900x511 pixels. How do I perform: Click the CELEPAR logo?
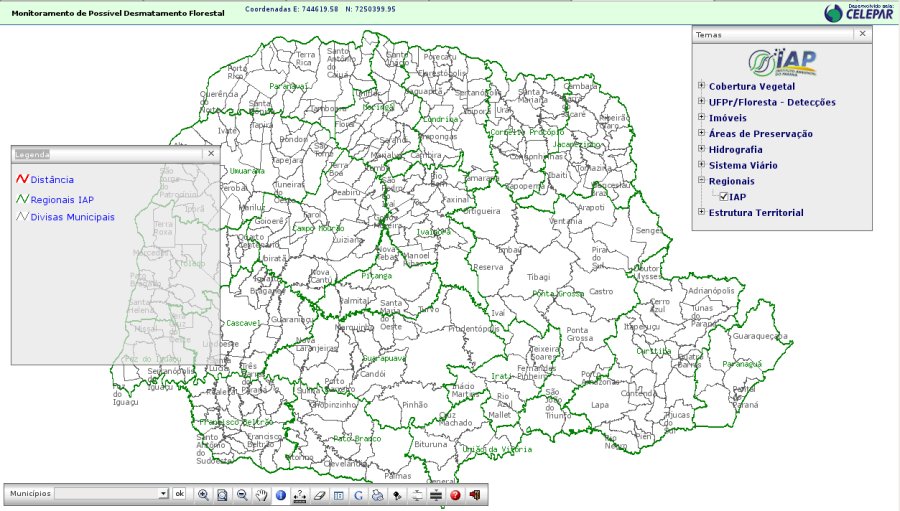click(x=859, y=12)
